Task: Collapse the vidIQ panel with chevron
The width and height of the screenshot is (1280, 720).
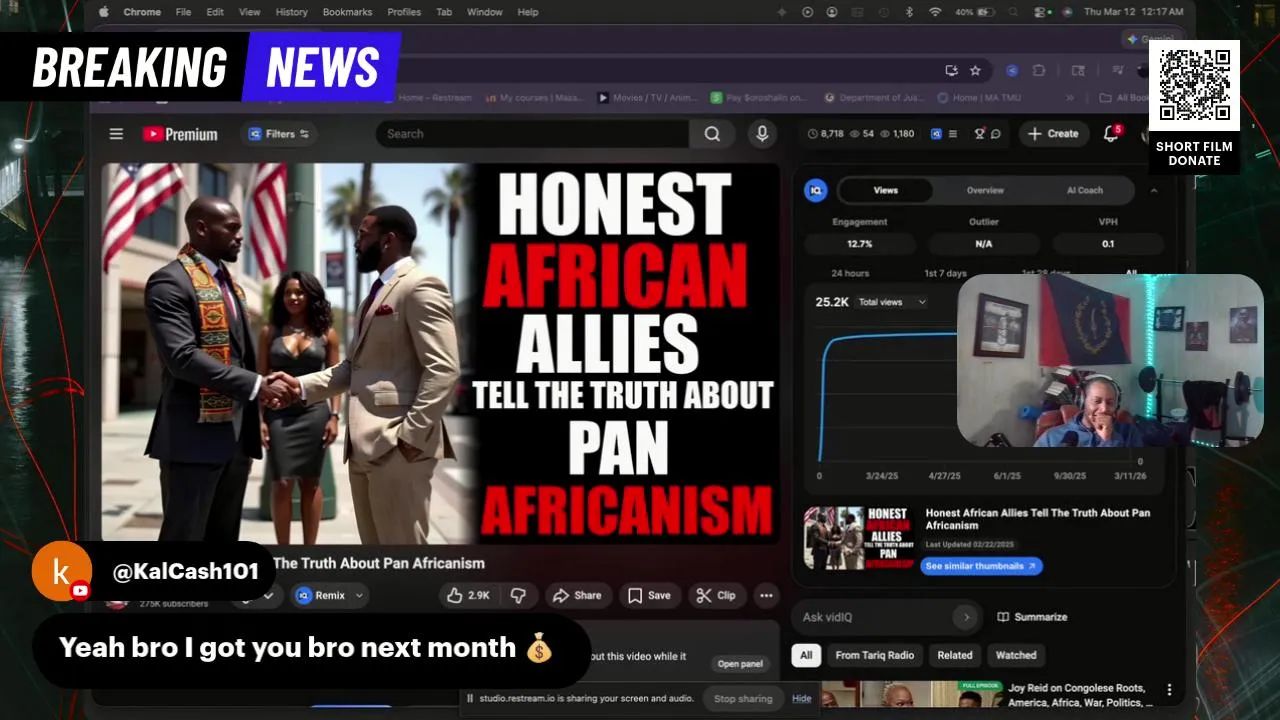Action: (1154, 190)
